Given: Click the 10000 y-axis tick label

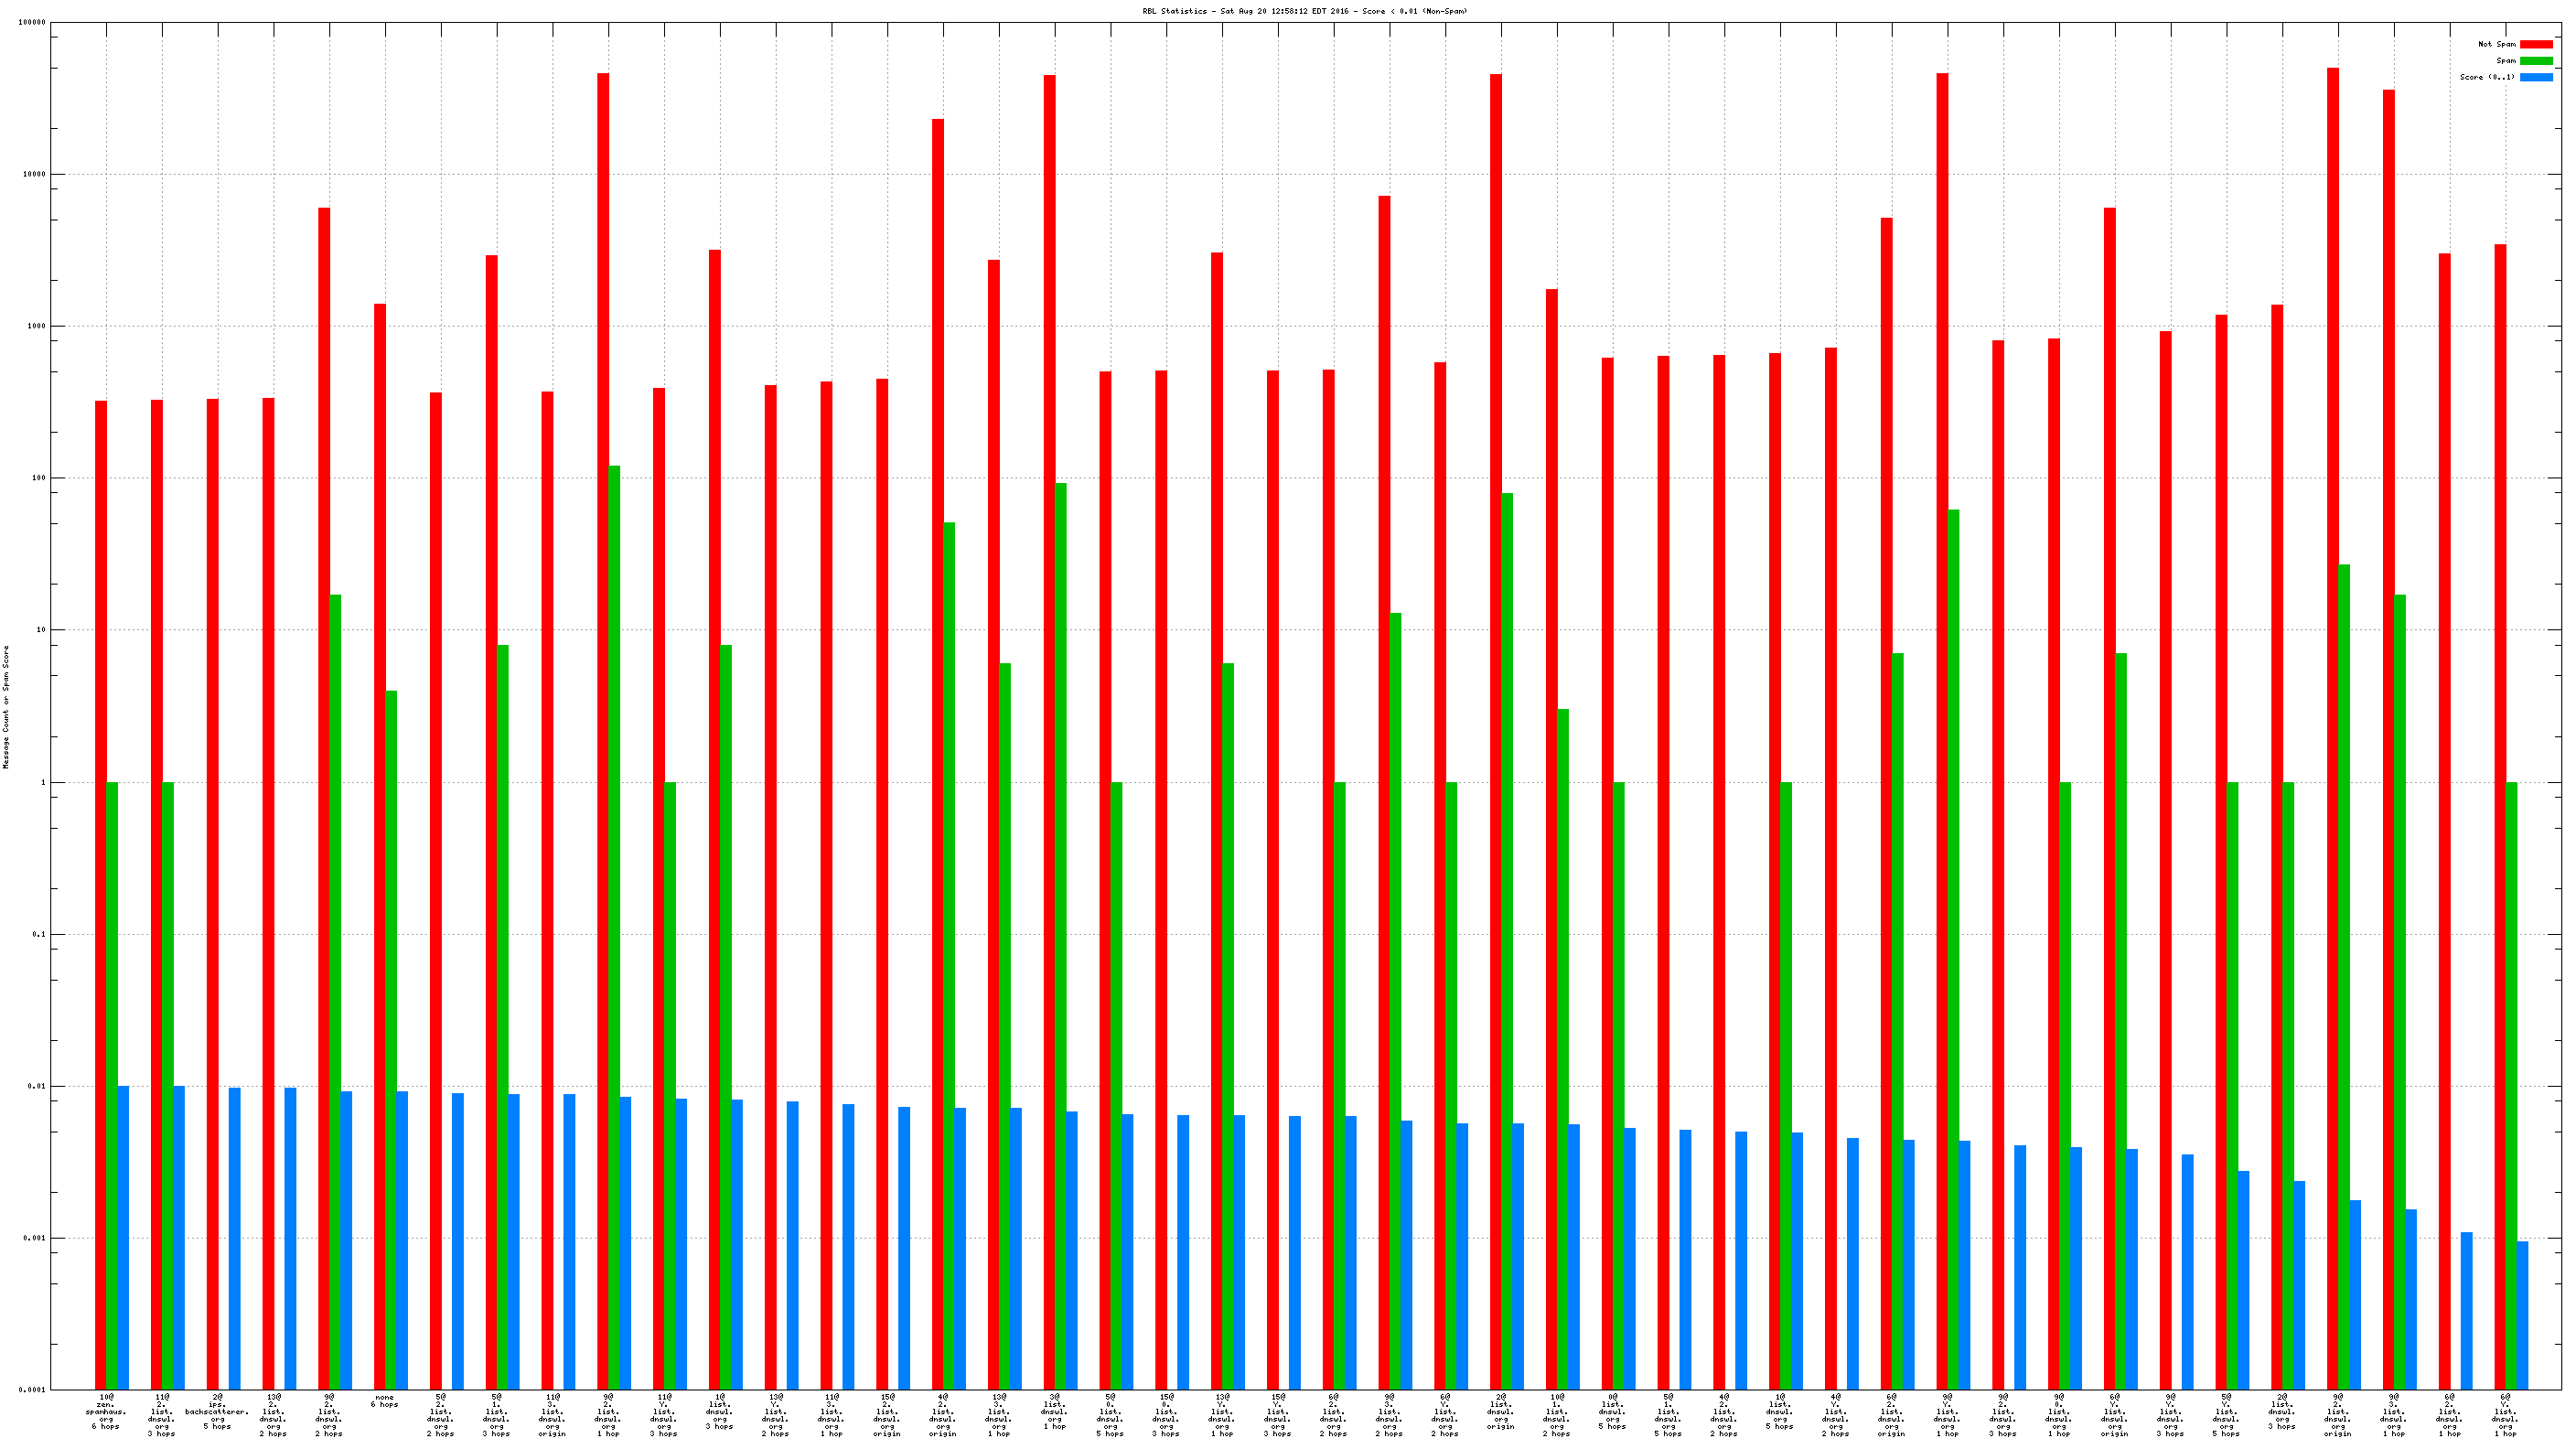Looking at the screenshot, I should [x=34, y=174].
